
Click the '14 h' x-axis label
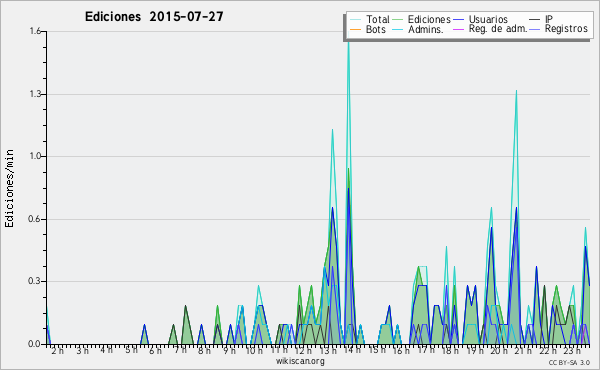pyautogui.click(x=352, y=350)
